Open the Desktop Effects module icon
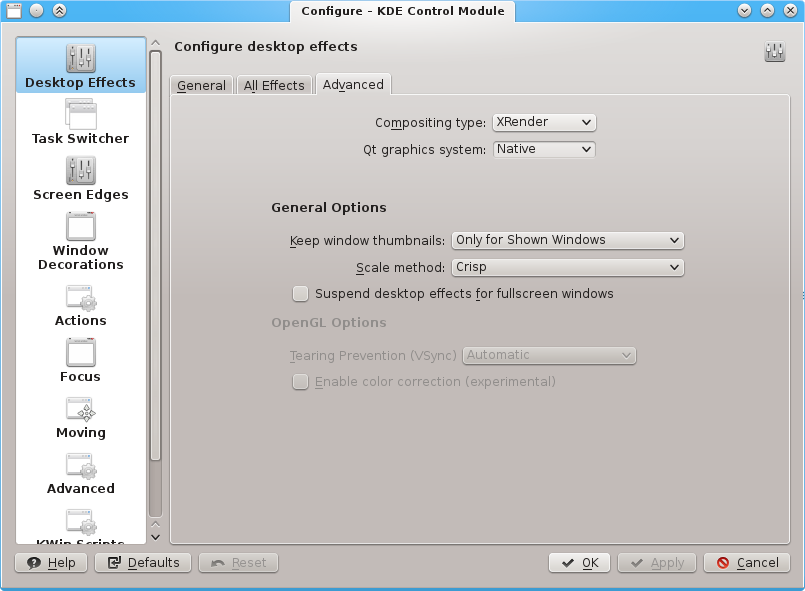 [x=81, y=58]
